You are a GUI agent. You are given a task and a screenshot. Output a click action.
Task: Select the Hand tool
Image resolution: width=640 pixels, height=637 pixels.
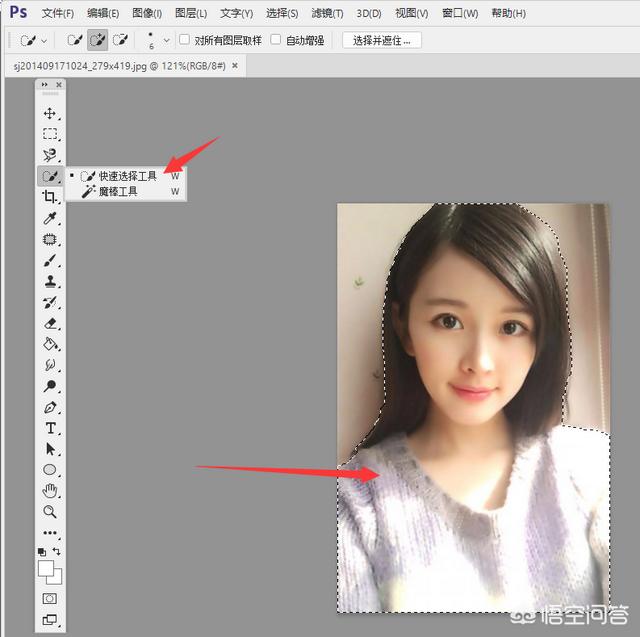pyautogui.click(x=50, y=491)
